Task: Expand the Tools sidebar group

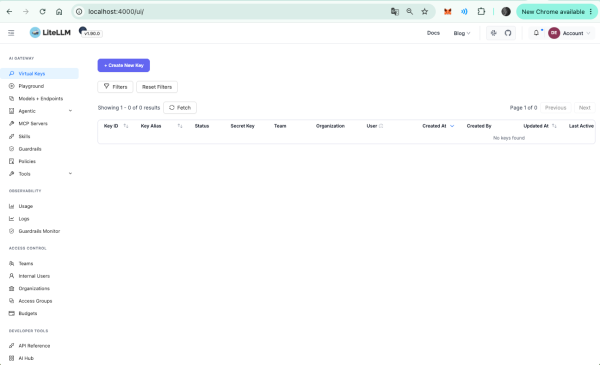Action: 39,174
